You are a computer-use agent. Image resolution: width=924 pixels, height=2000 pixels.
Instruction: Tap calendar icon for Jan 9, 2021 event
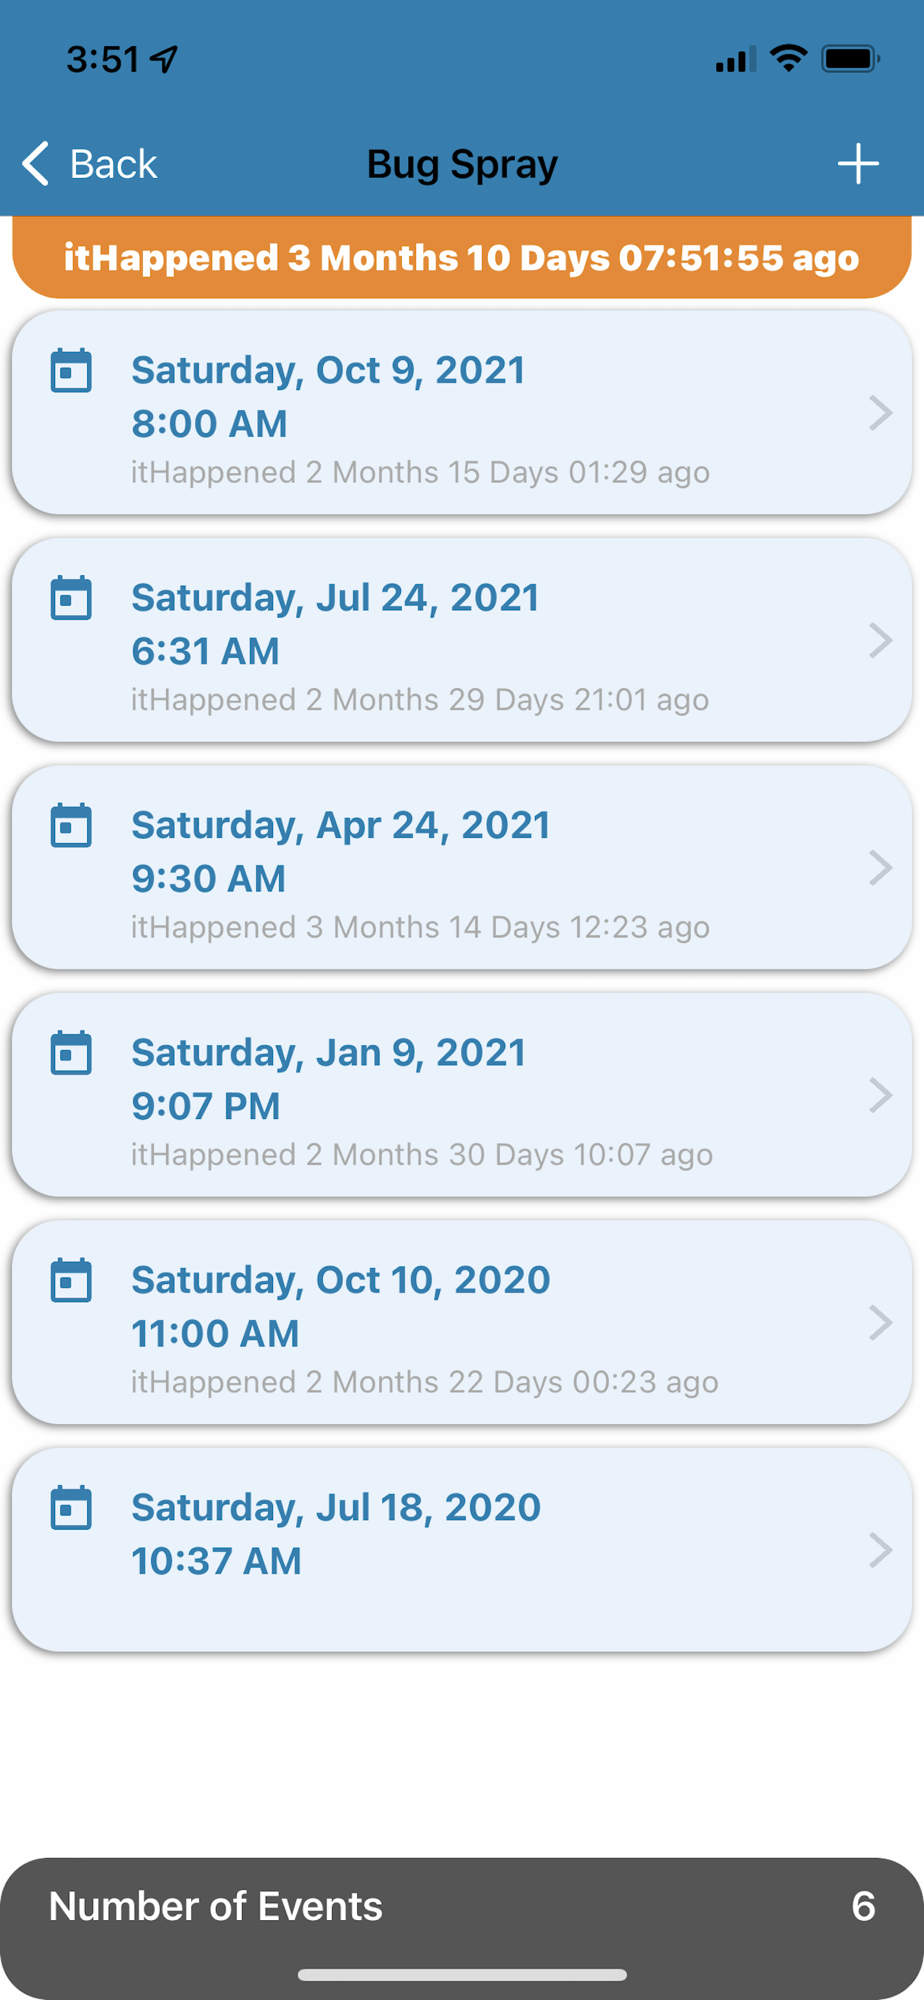[x=71, y=1052]
